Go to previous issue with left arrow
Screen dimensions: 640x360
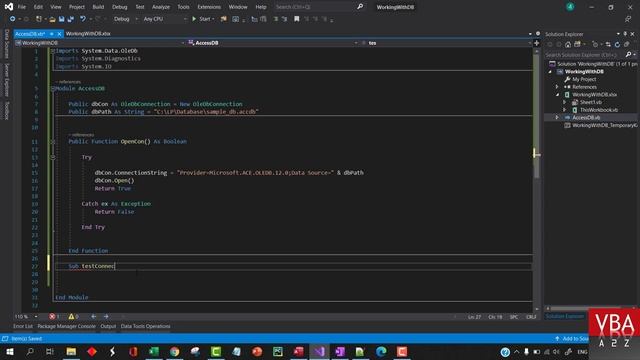(93, 316)
